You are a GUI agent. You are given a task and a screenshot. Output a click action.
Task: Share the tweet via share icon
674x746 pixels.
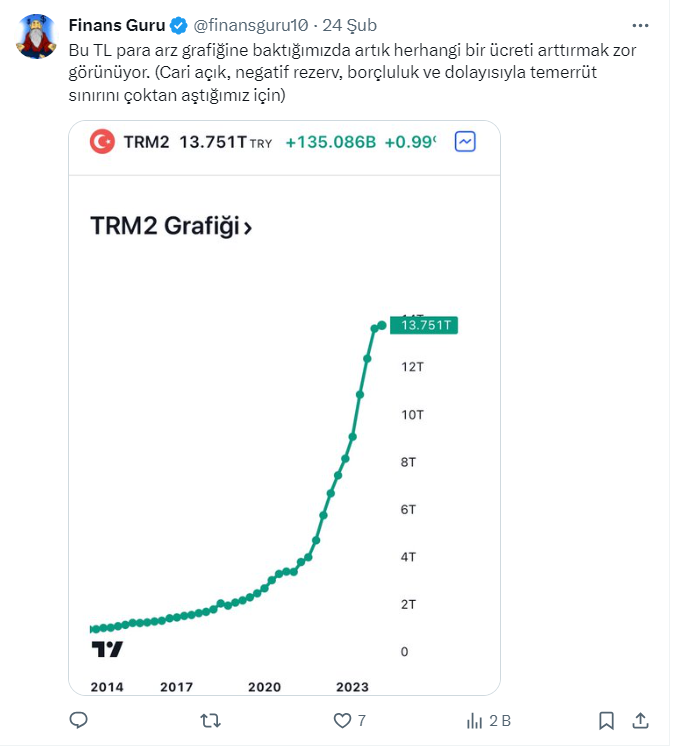coord(641,720)
